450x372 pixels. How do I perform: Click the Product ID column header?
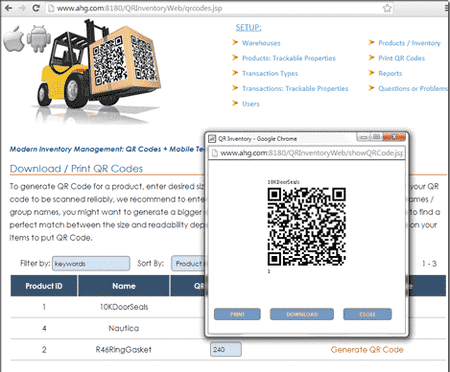tap(44, 286)
